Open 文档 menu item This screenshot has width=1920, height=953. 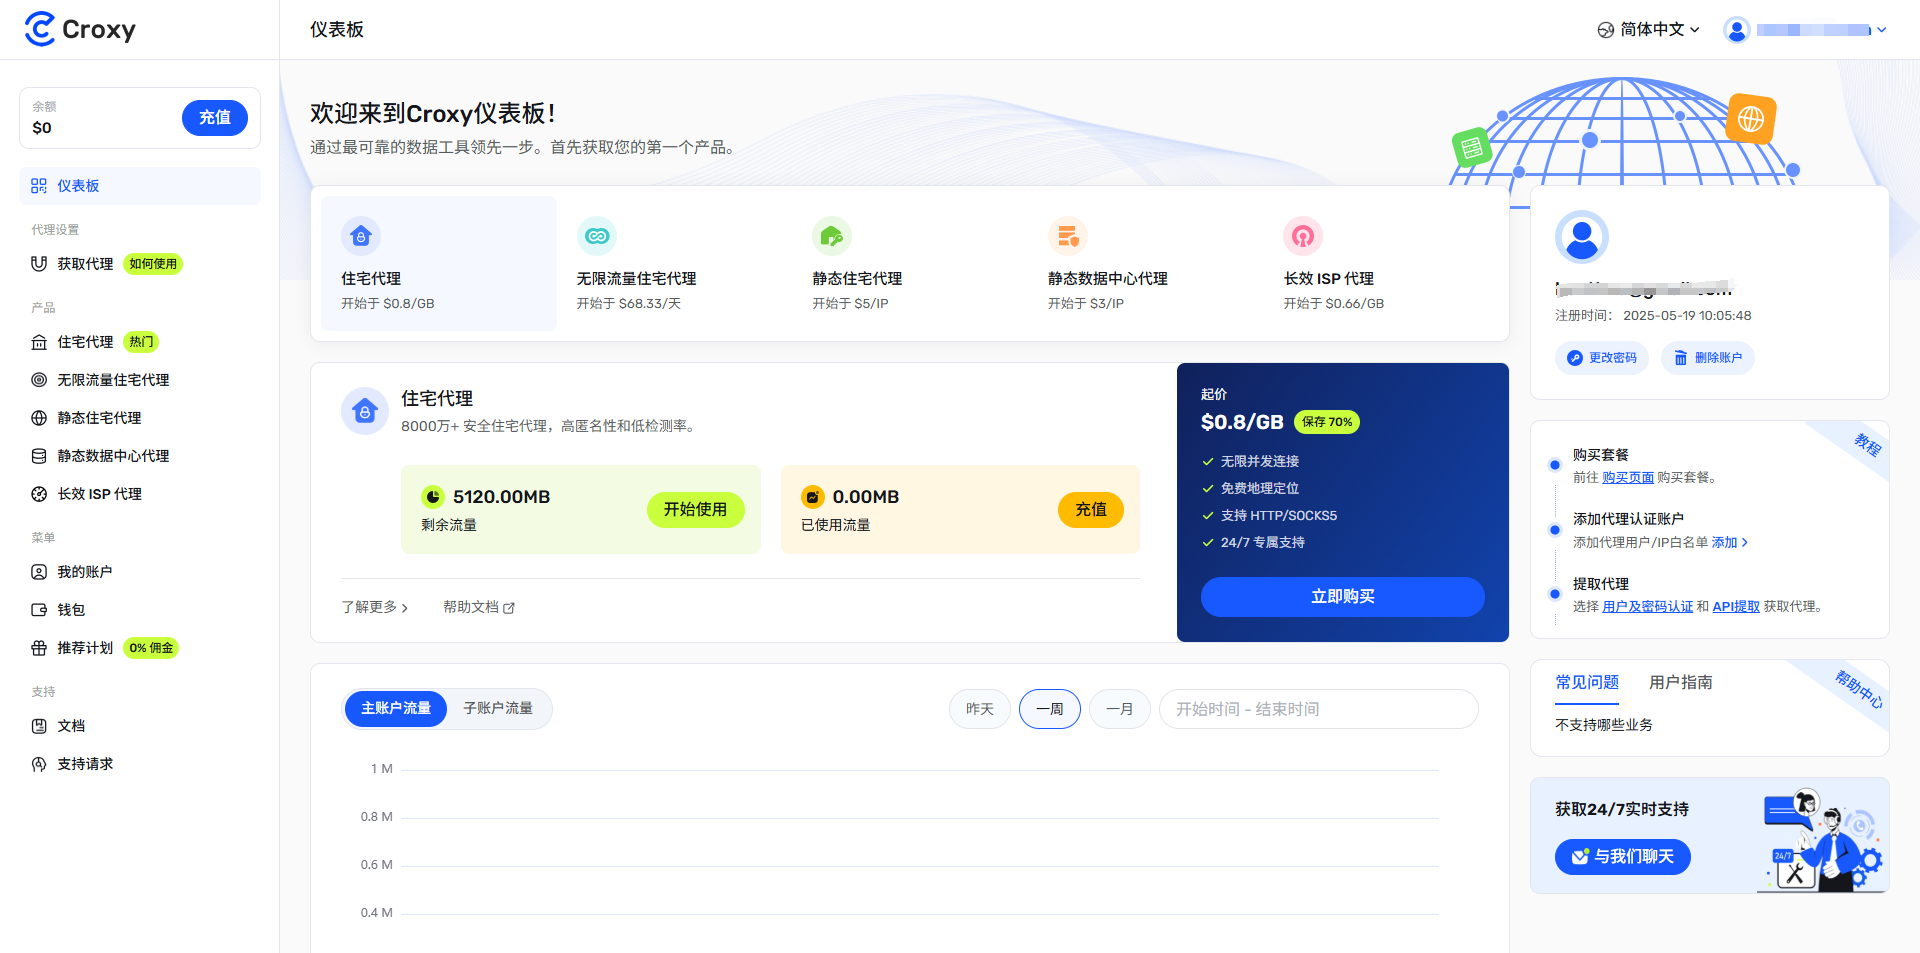click(x=140, y=726)
